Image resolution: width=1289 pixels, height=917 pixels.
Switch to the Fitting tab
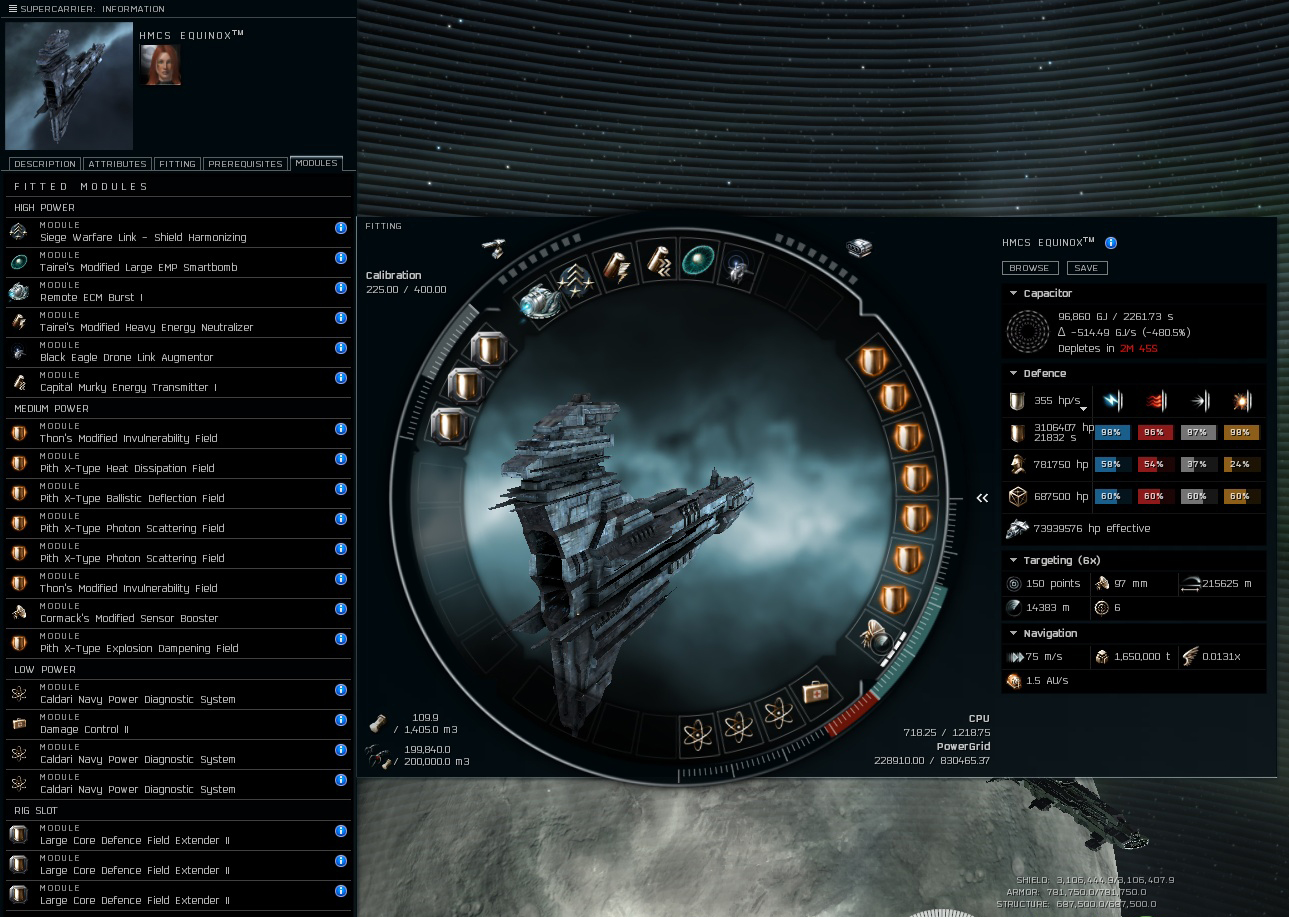tap(177, 164)
